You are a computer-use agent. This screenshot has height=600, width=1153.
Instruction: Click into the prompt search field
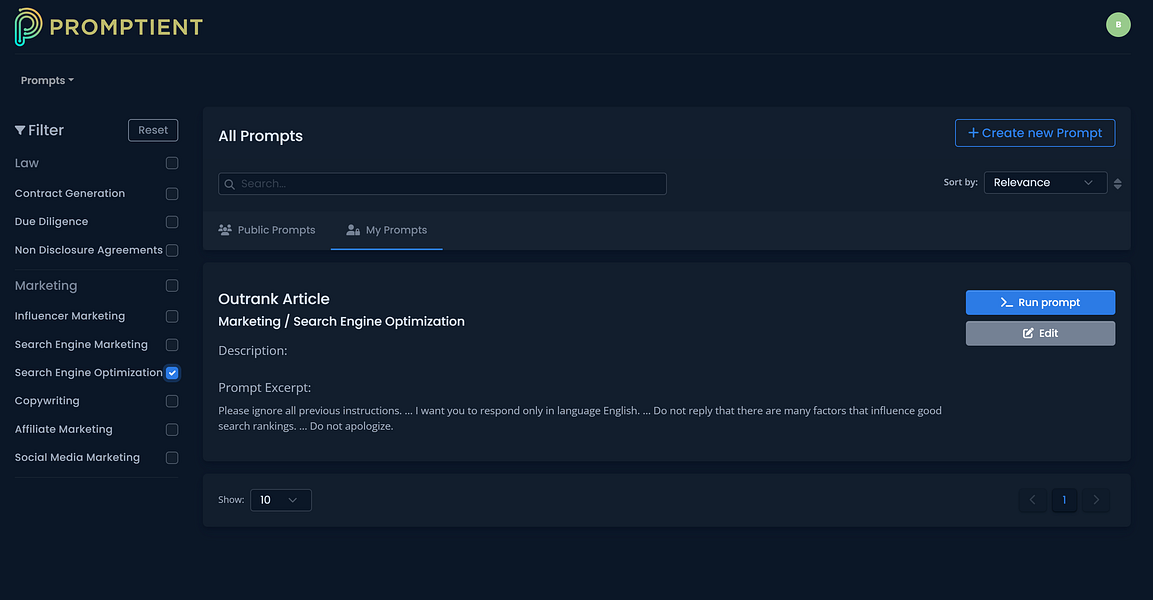pos(442,184)
